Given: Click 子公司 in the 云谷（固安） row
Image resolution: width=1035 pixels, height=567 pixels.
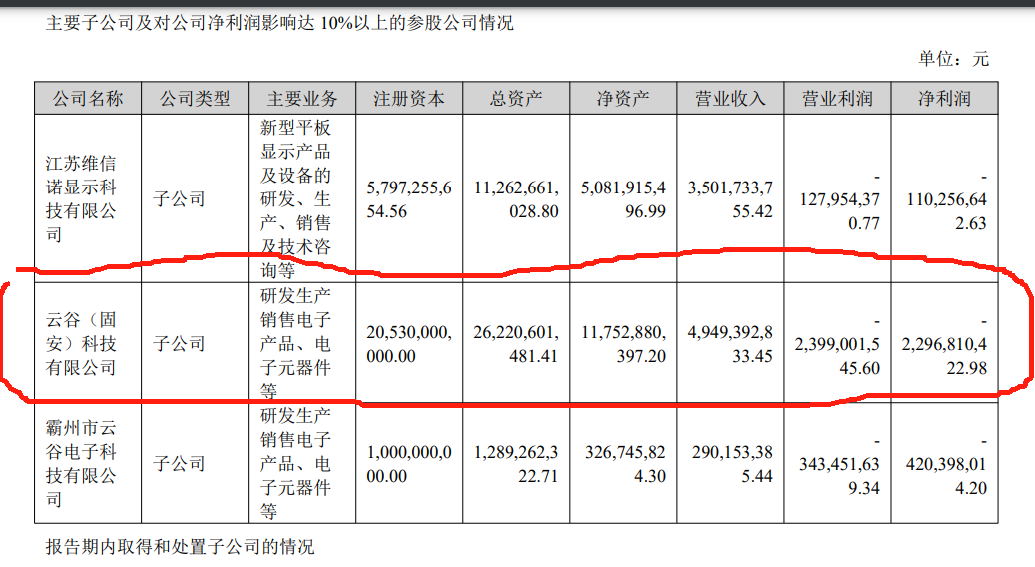Looking at the screenshot, I should (x=179, y=343).
